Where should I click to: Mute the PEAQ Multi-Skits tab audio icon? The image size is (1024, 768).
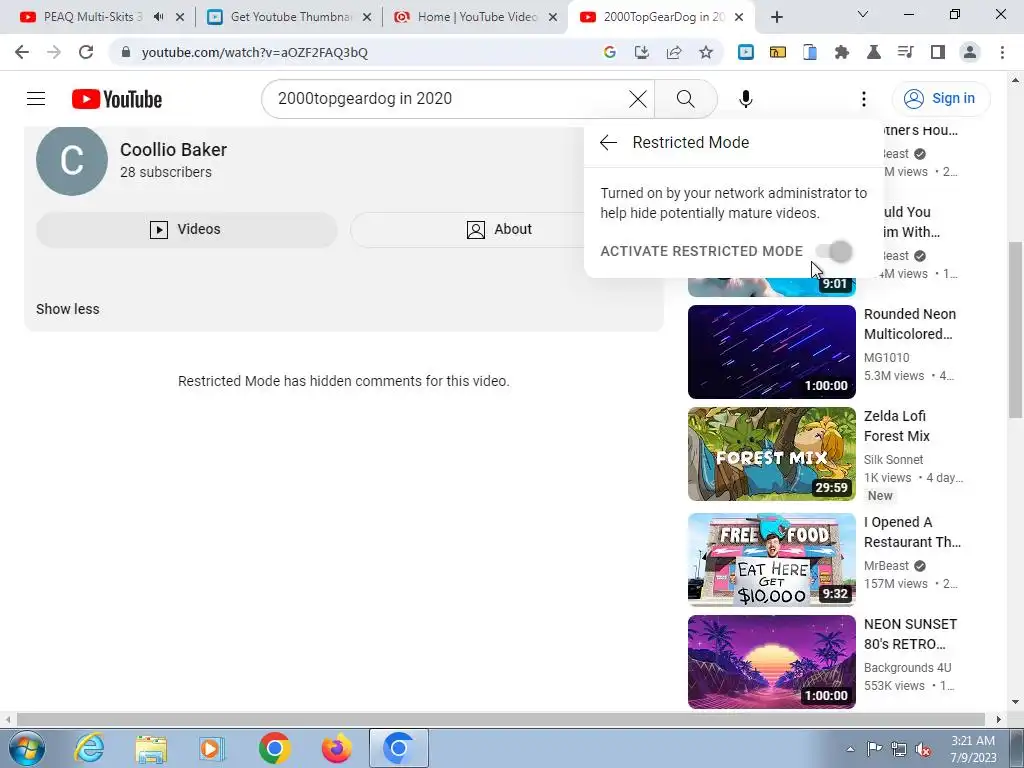159,17
